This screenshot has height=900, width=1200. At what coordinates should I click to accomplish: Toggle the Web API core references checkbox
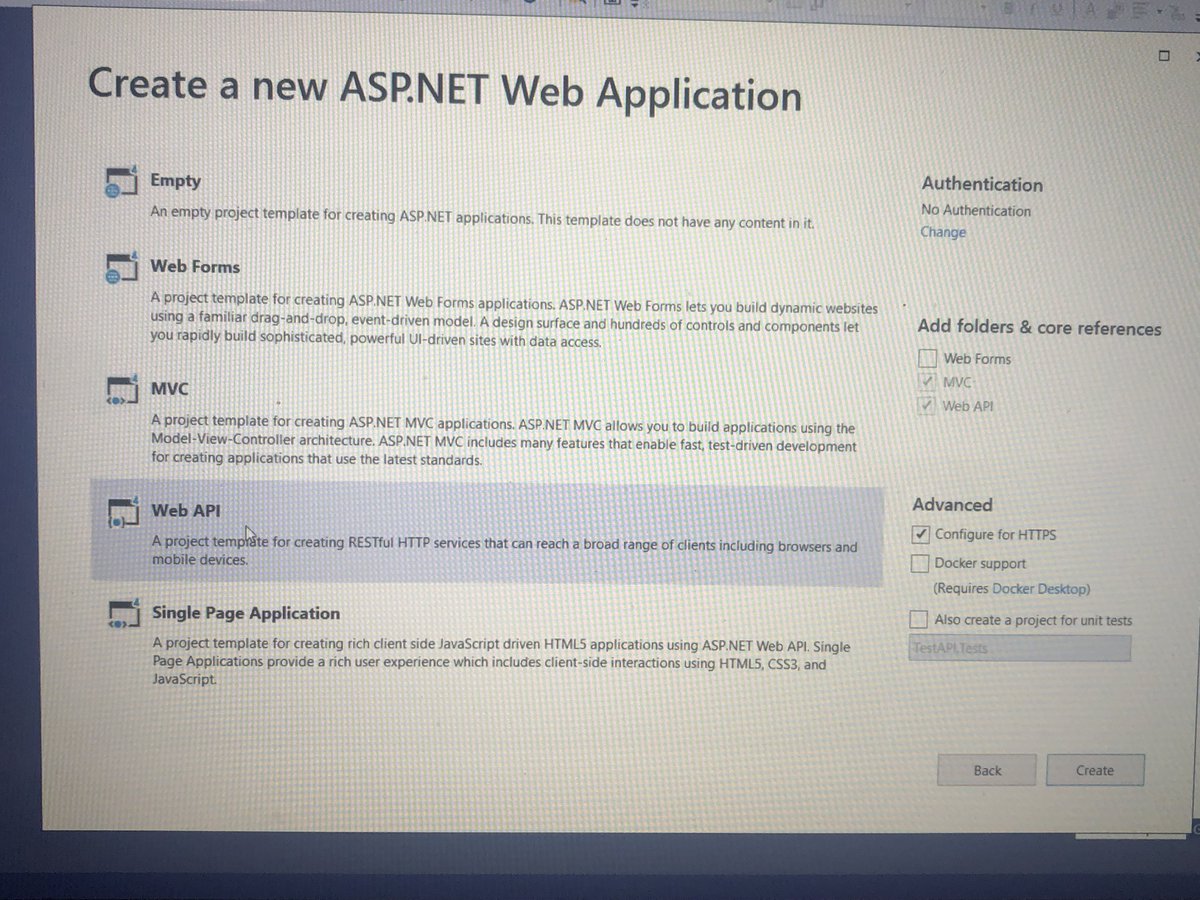pos(927,406)
